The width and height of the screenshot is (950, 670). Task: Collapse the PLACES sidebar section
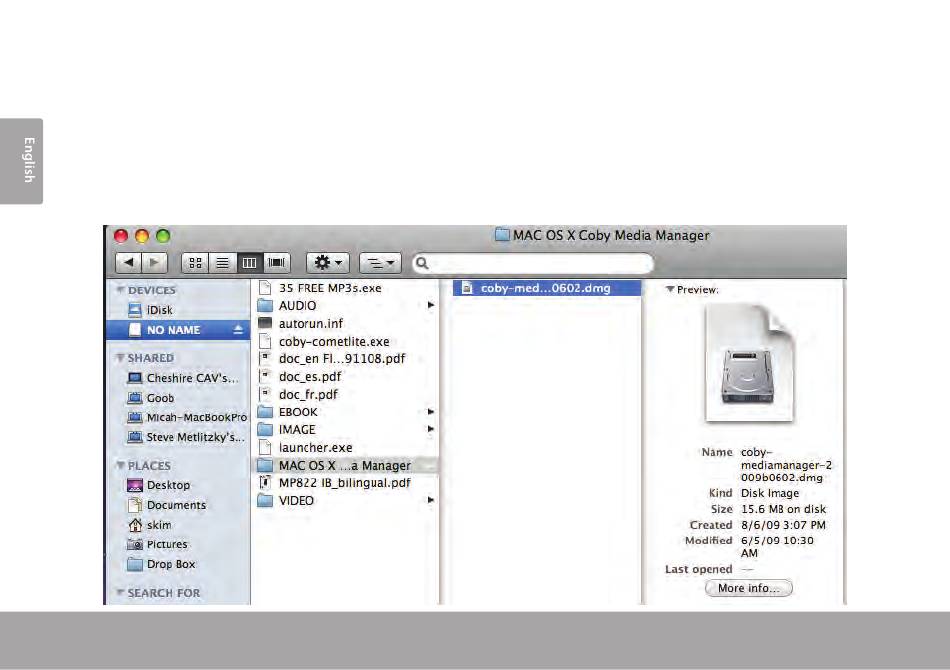point(121,465)
